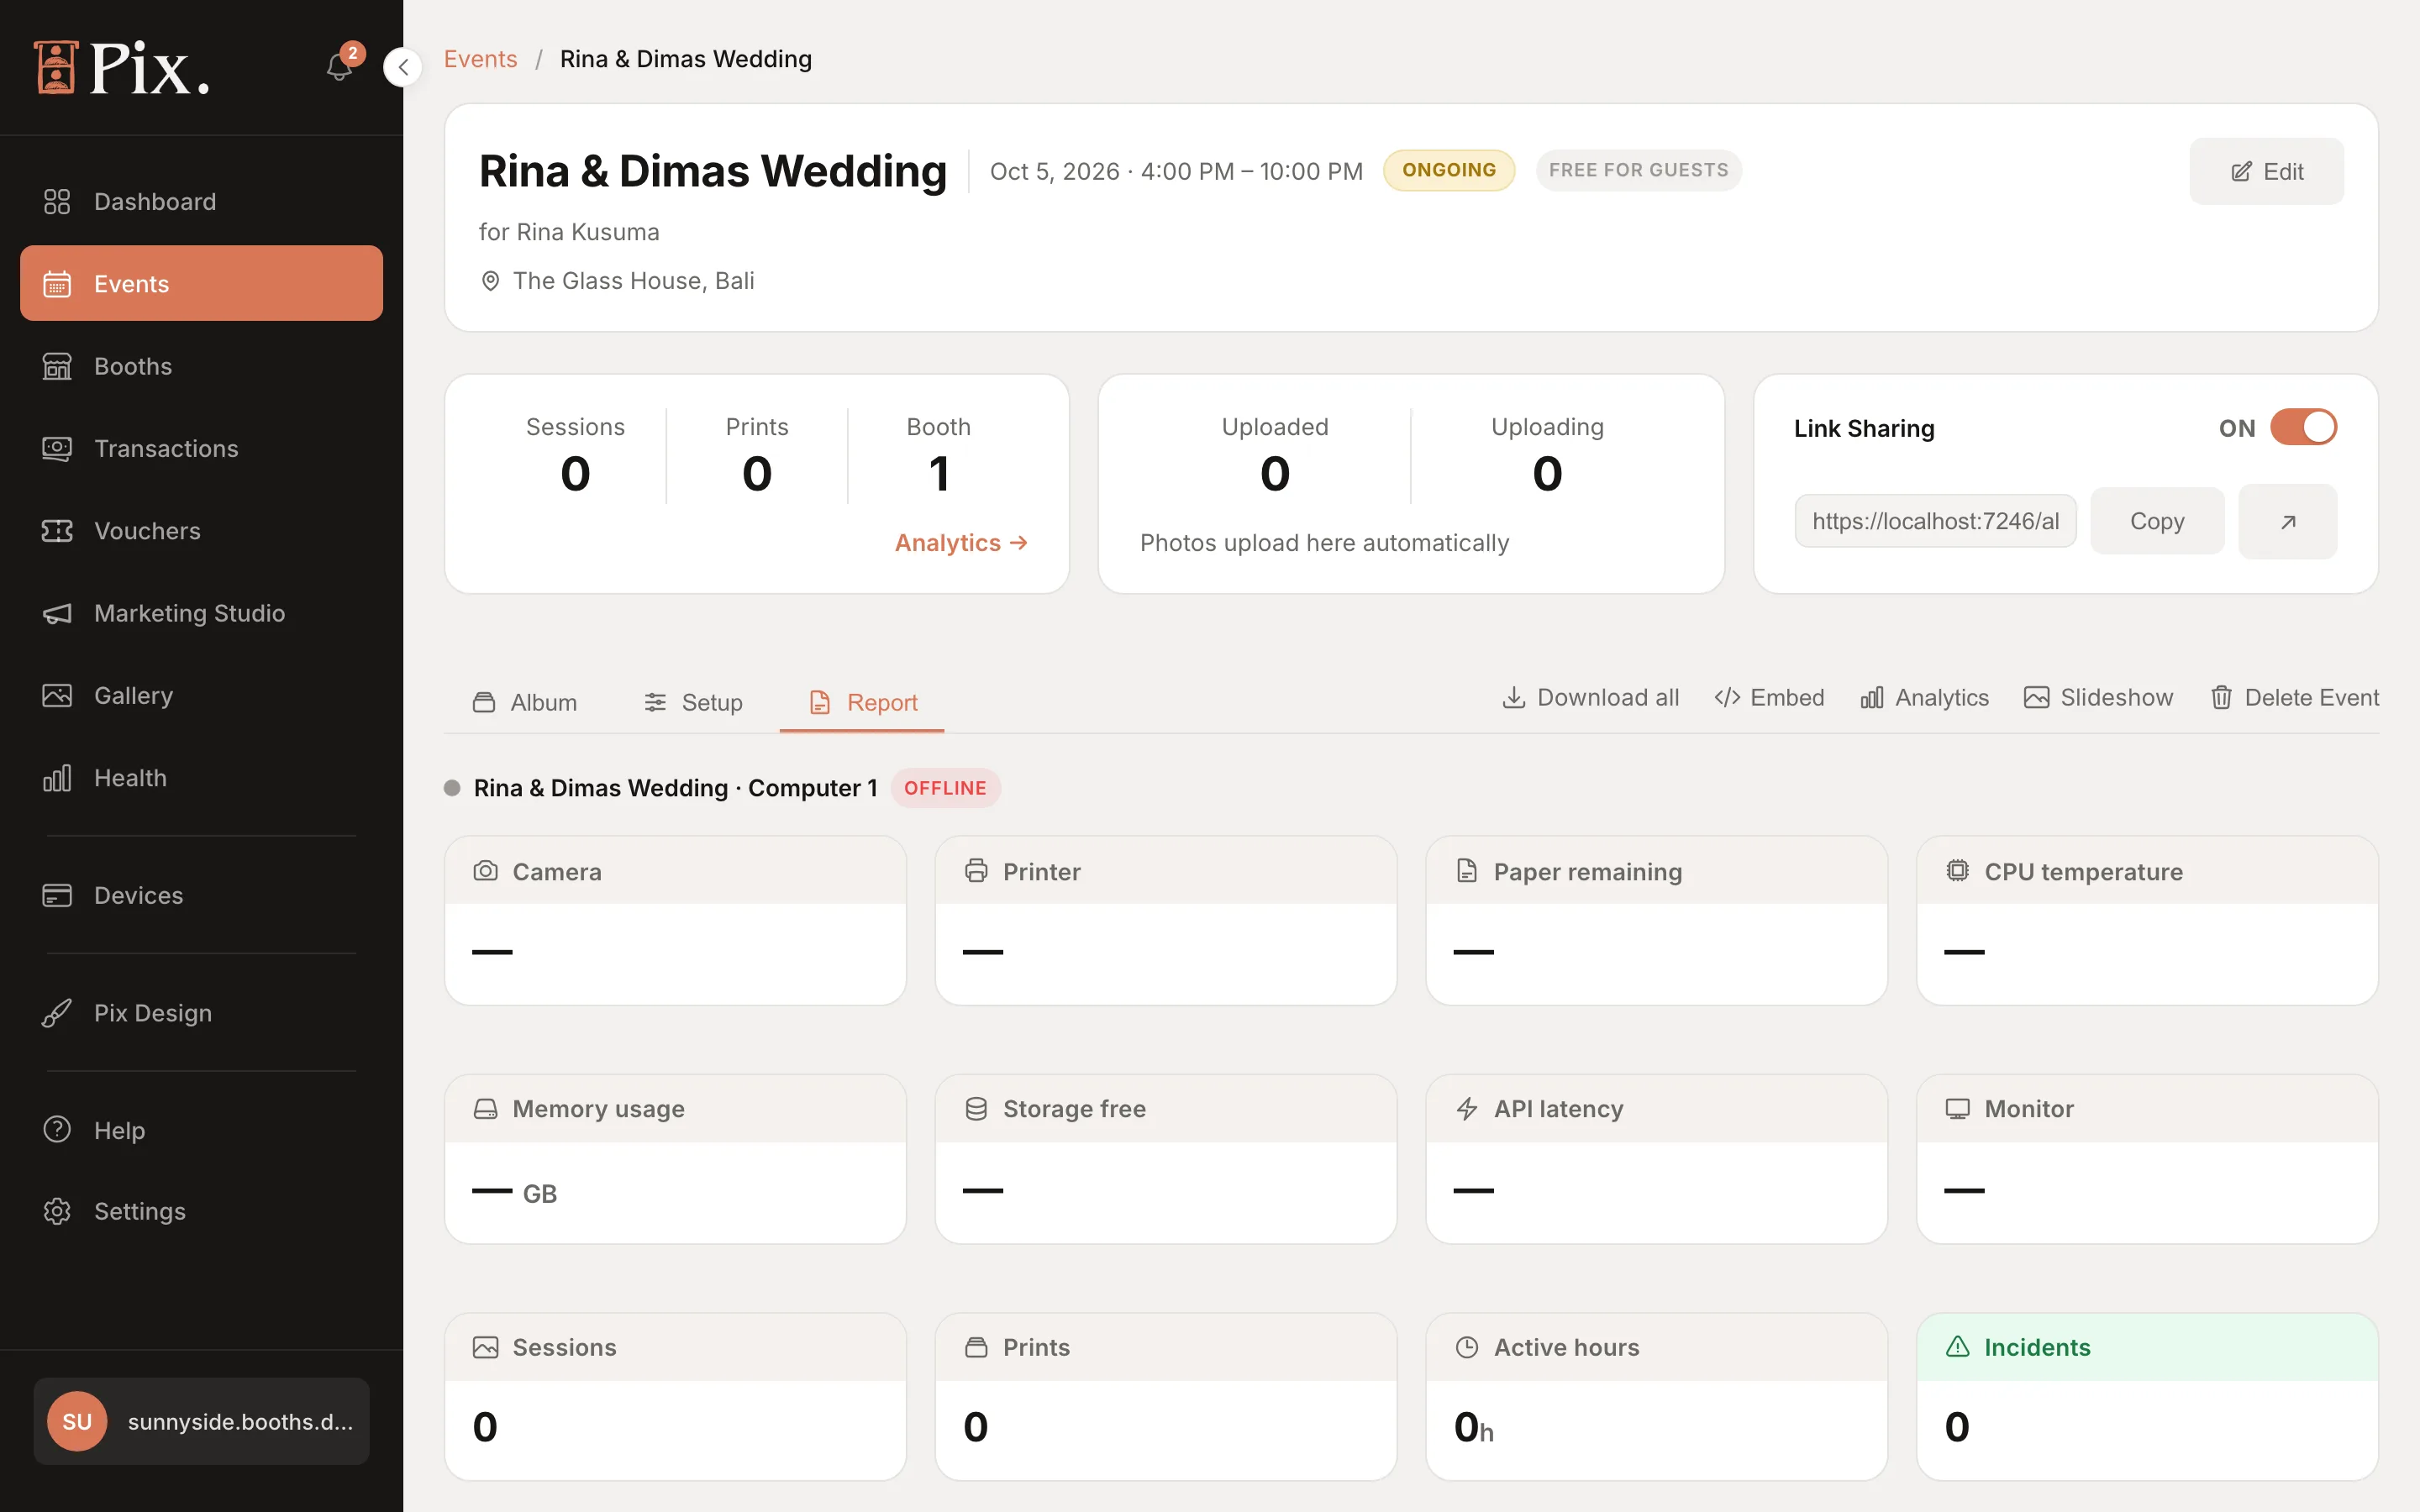Open the sunnyside.booths account menu

pos(201,1421)
